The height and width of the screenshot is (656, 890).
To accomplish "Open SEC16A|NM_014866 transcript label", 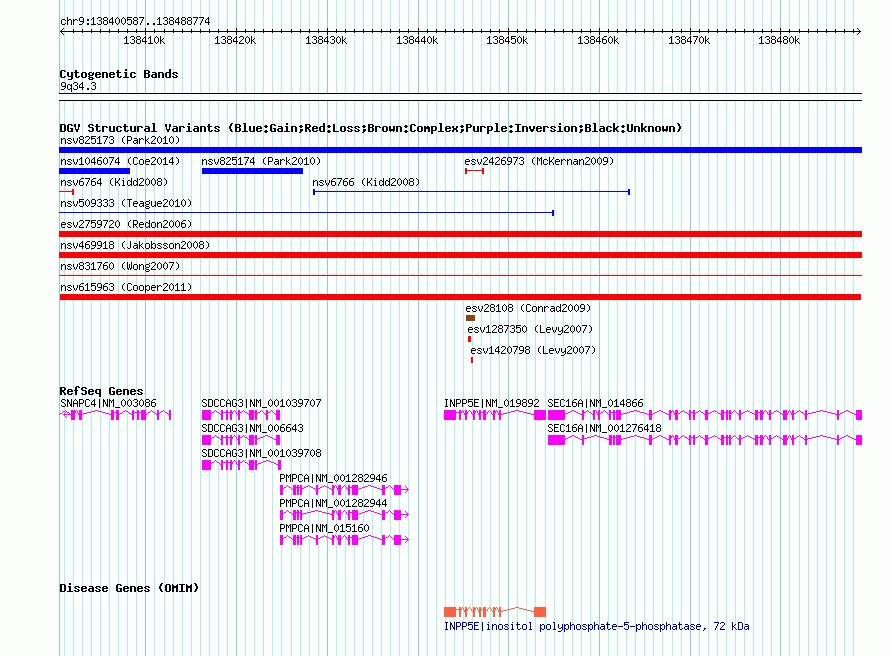I will 595,403.
